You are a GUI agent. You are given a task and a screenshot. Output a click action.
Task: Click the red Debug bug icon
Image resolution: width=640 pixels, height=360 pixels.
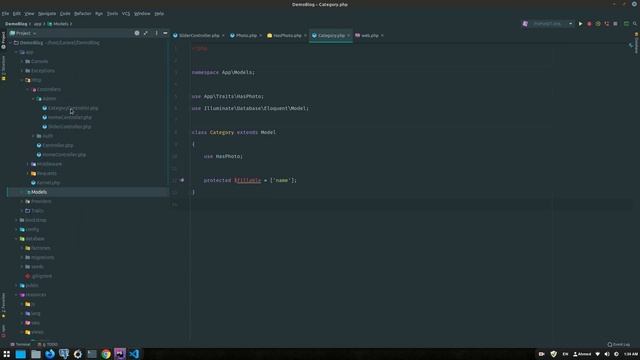pyautogui.click(x=589, y=24)
